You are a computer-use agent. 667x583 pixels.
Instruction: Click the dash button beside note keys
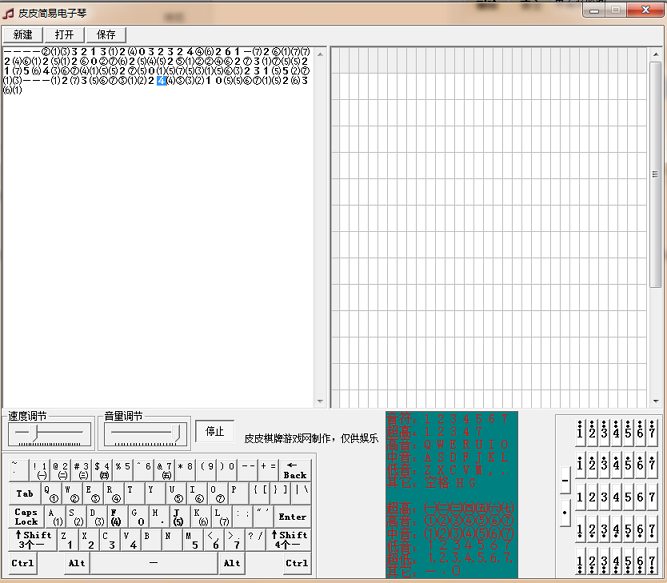tap(565, 481)
